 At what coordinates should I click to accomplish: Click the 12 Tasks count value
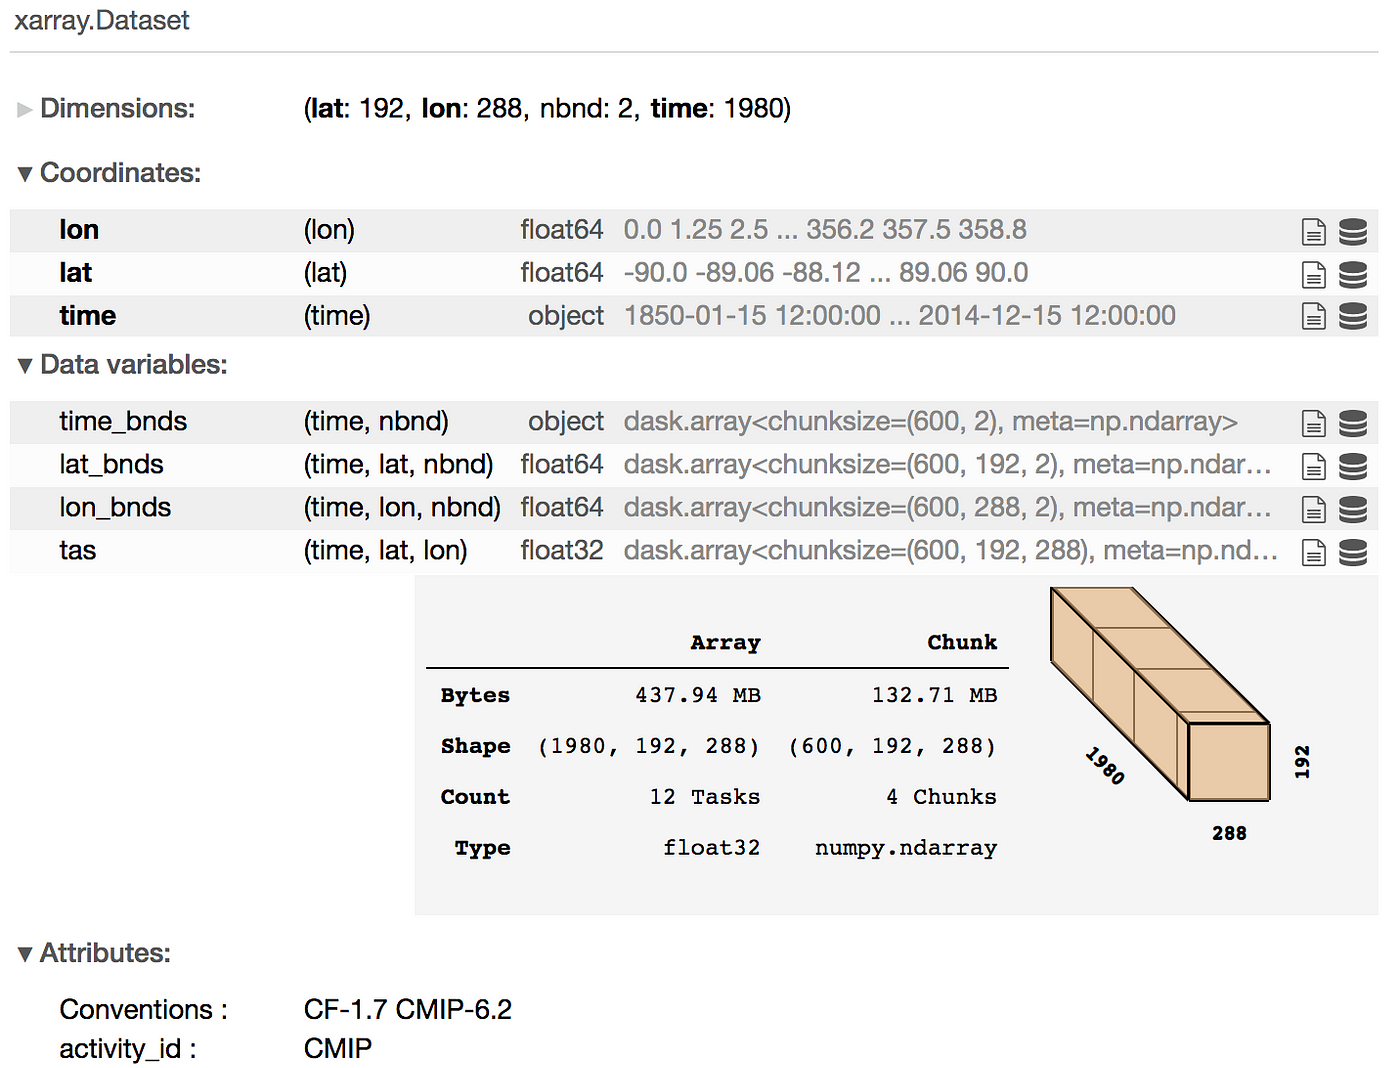coord(705,797)
